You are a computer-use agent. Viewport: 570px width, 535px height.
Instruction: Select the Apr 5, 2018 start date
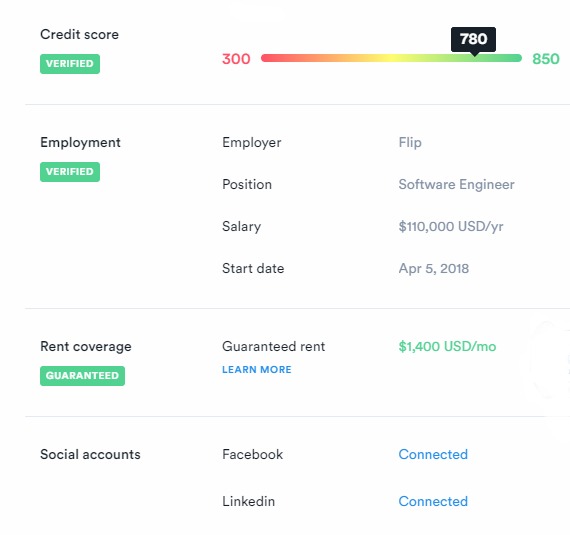point(434,269)
